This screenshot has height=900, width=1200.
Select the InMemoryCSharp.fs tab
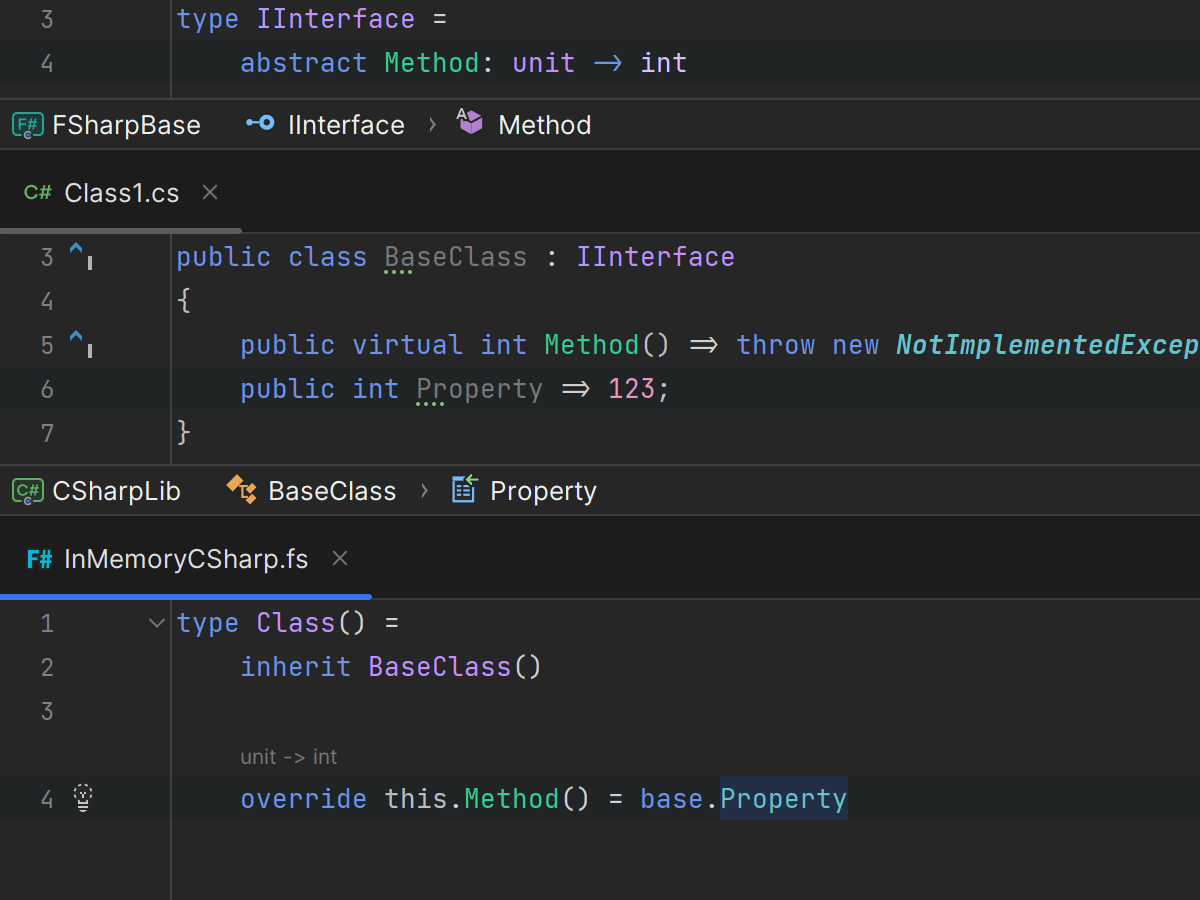185,559
